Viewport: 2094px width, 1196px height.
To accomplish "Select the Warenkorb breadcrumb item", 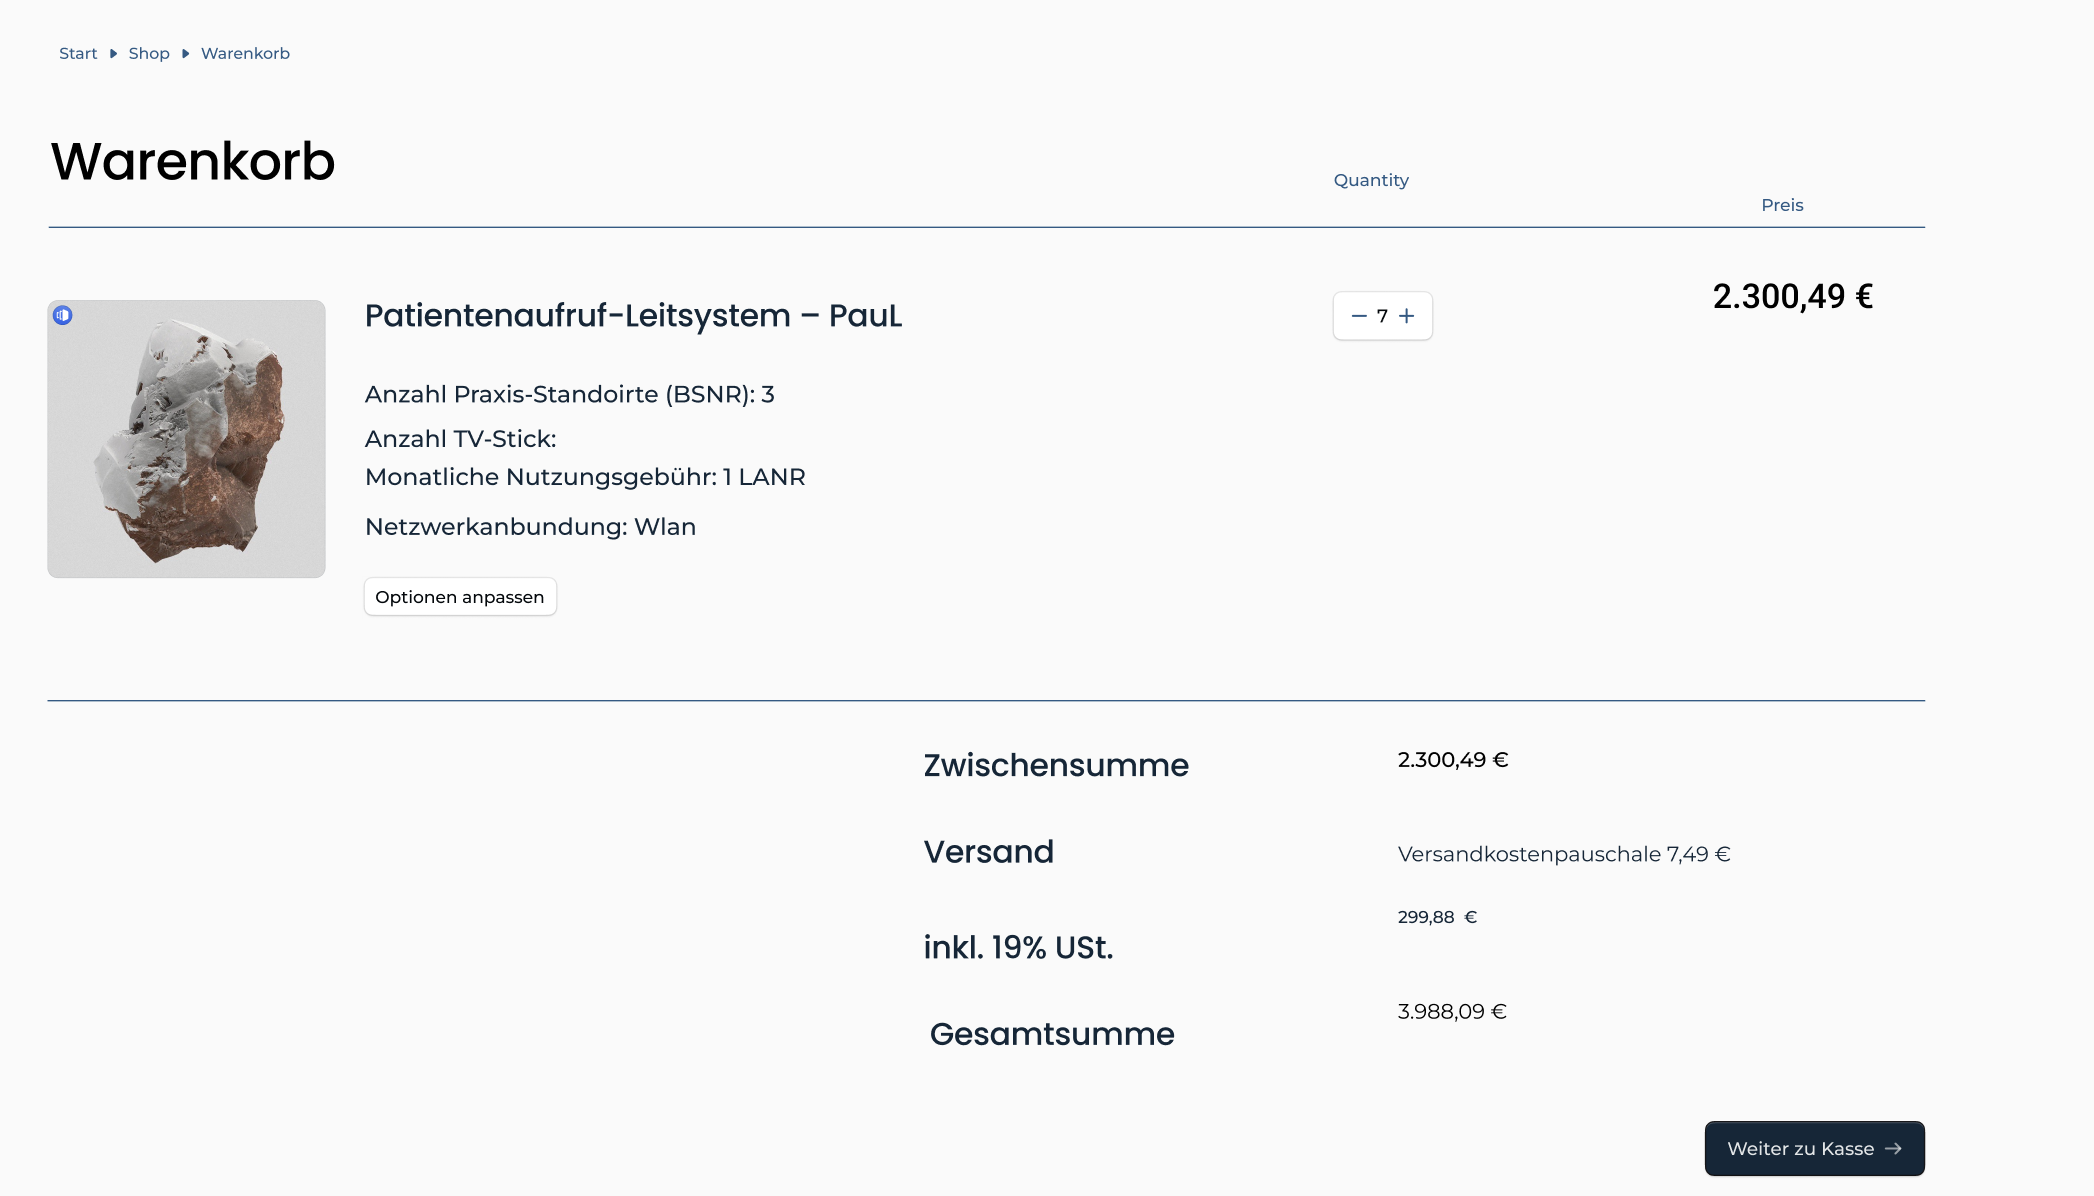I will pyautogui.click(x=245, y=54).
